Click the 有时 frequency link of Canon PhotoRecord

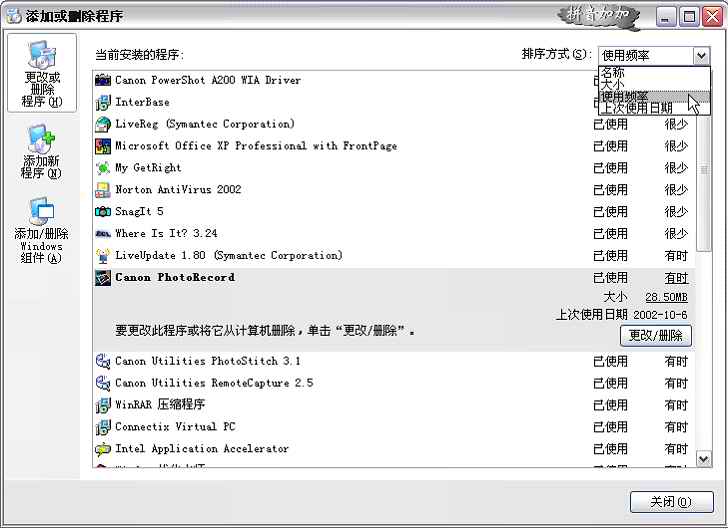coord(676,278)
